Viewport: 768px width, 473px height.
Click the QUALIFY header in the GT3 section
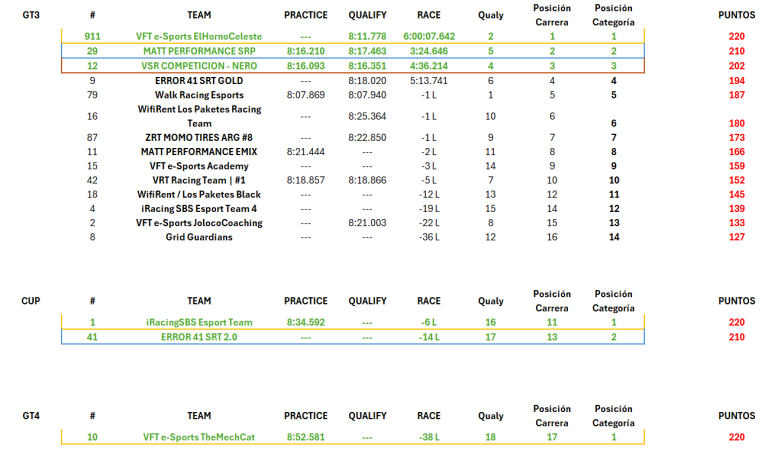point(367,15)
